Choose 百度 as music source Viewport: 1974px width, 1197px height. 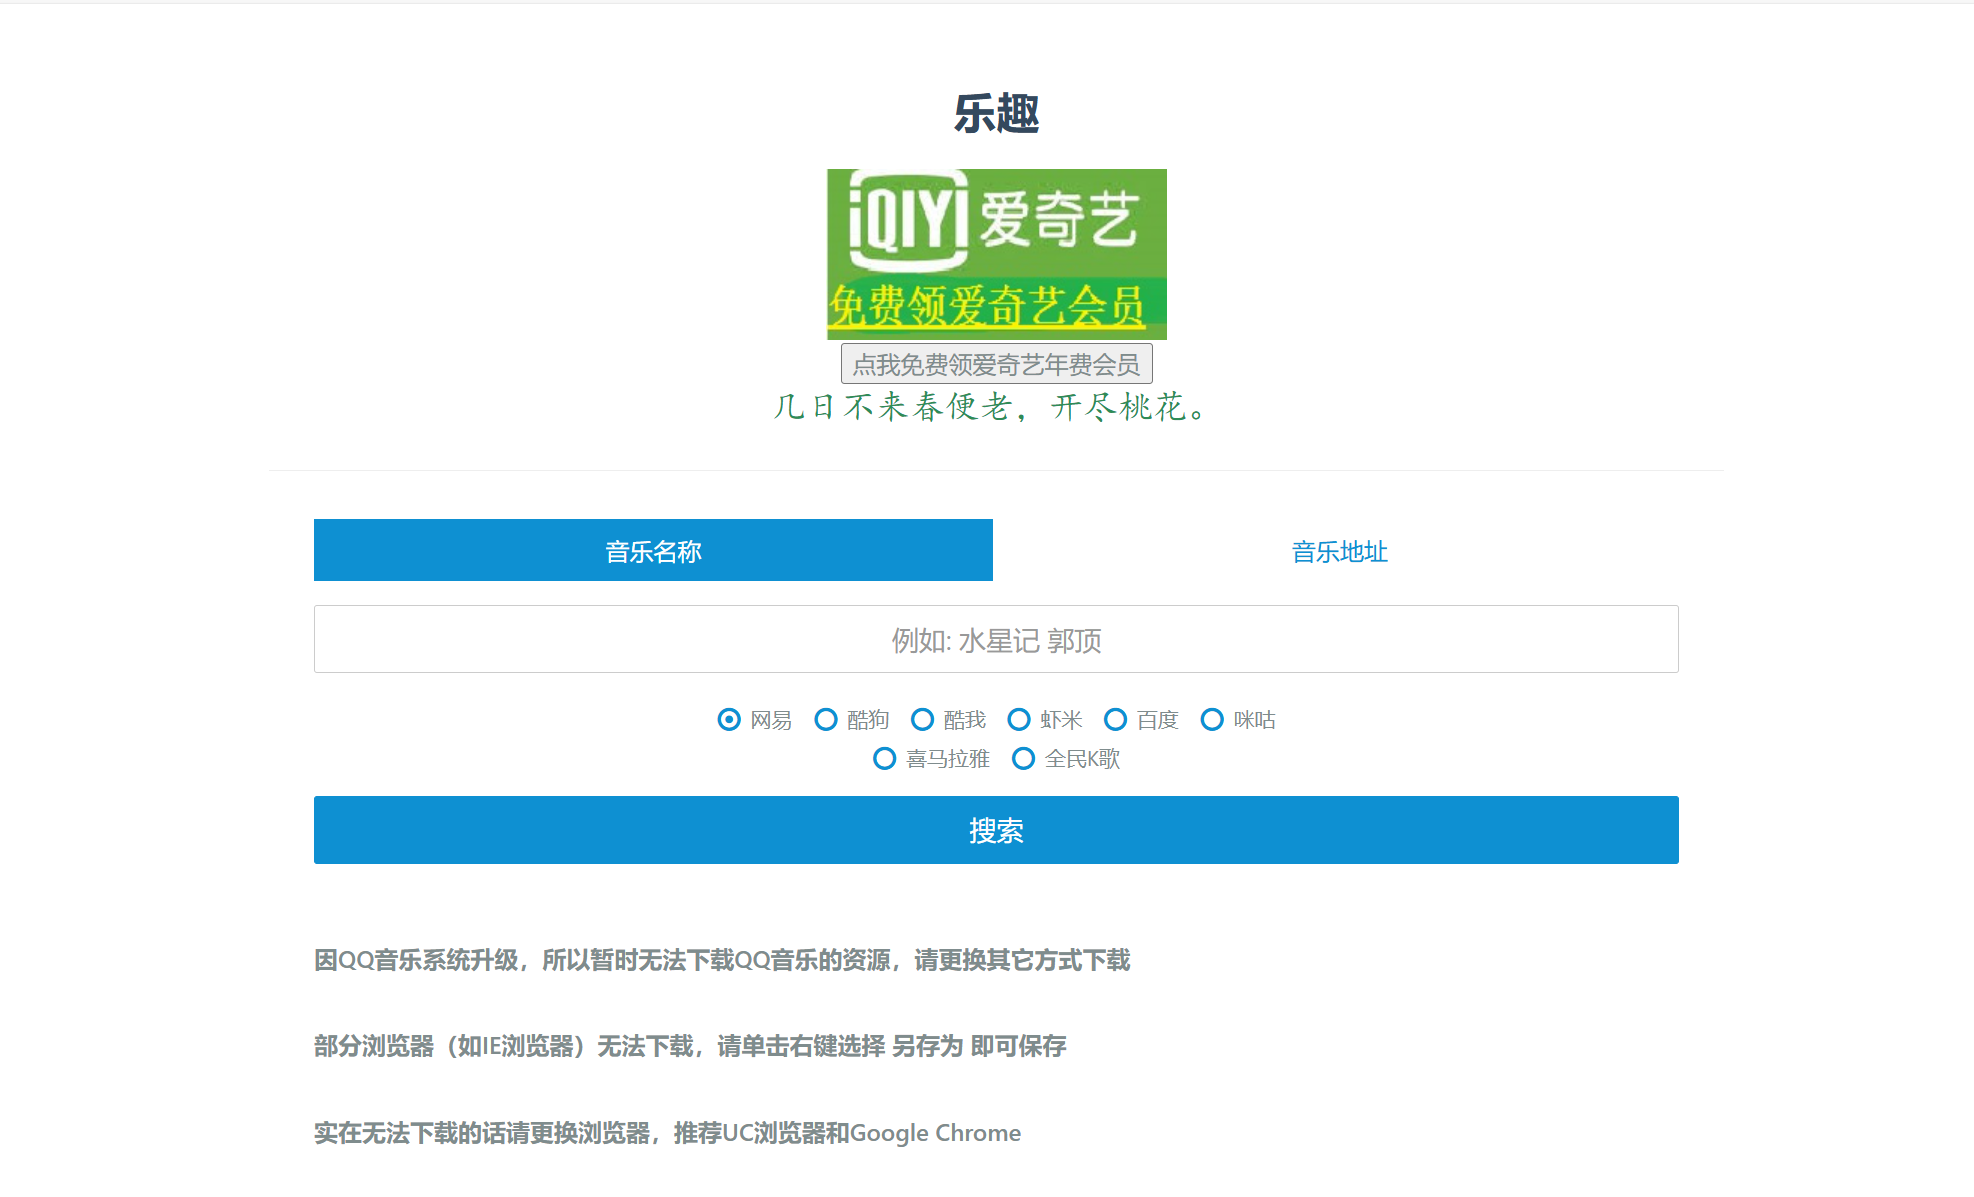coord(1116,720)
